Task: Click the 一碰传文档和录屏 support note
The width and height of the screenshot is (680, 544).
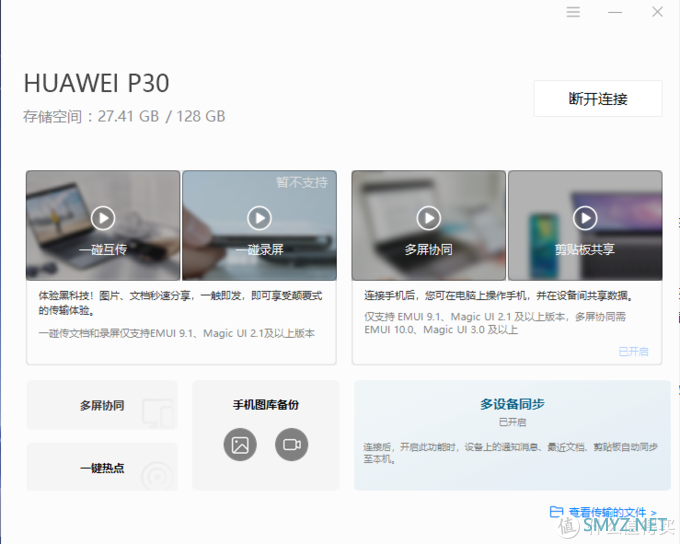Action: [x=177, y=333]
